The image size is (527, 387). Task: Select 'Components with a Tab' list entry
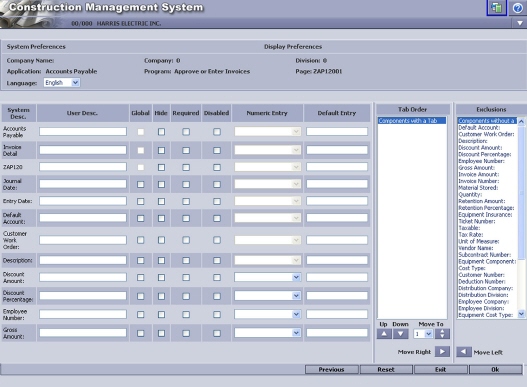tap(412, 120)
